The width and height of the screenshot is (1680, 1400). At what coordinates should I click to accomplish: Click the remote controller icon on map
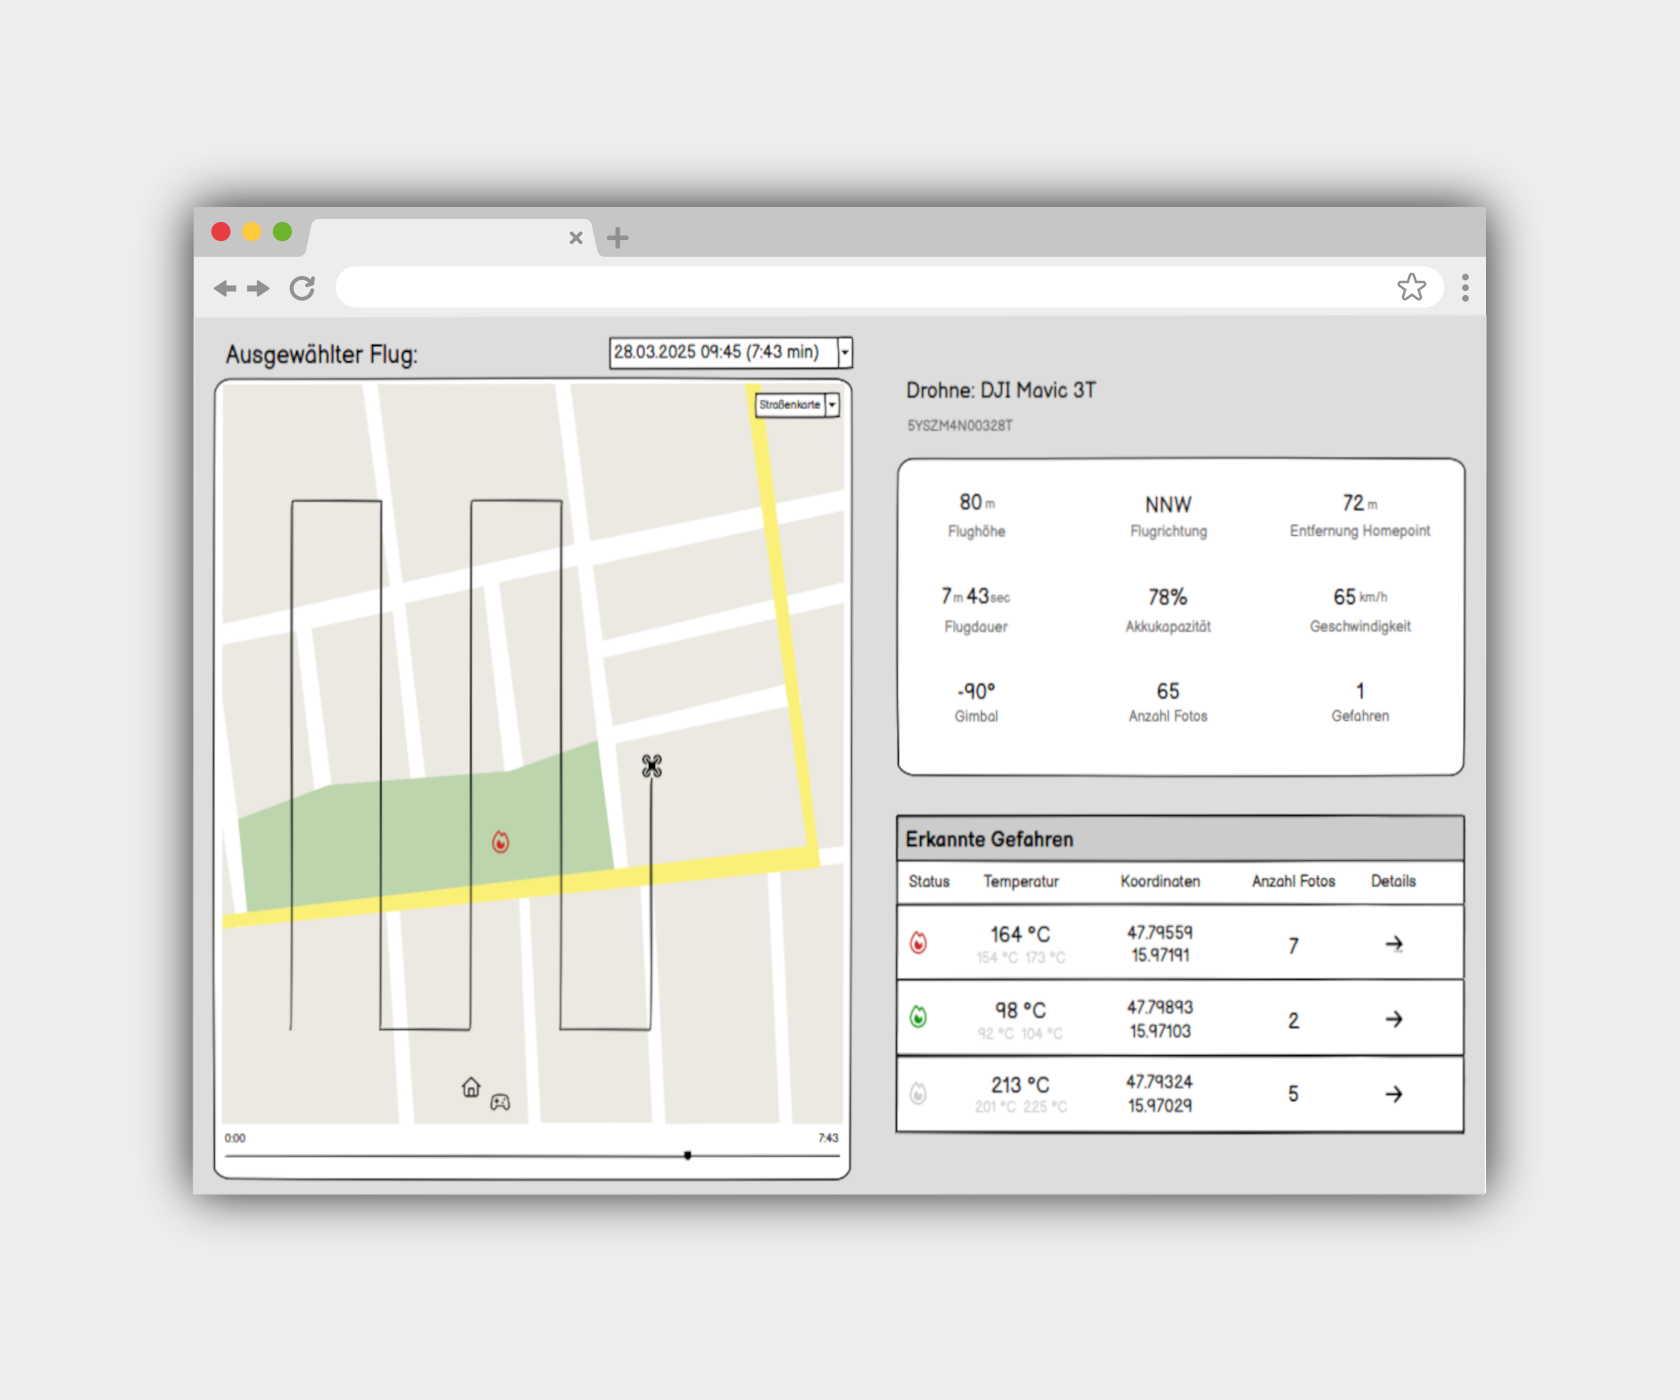point(500,1102)
